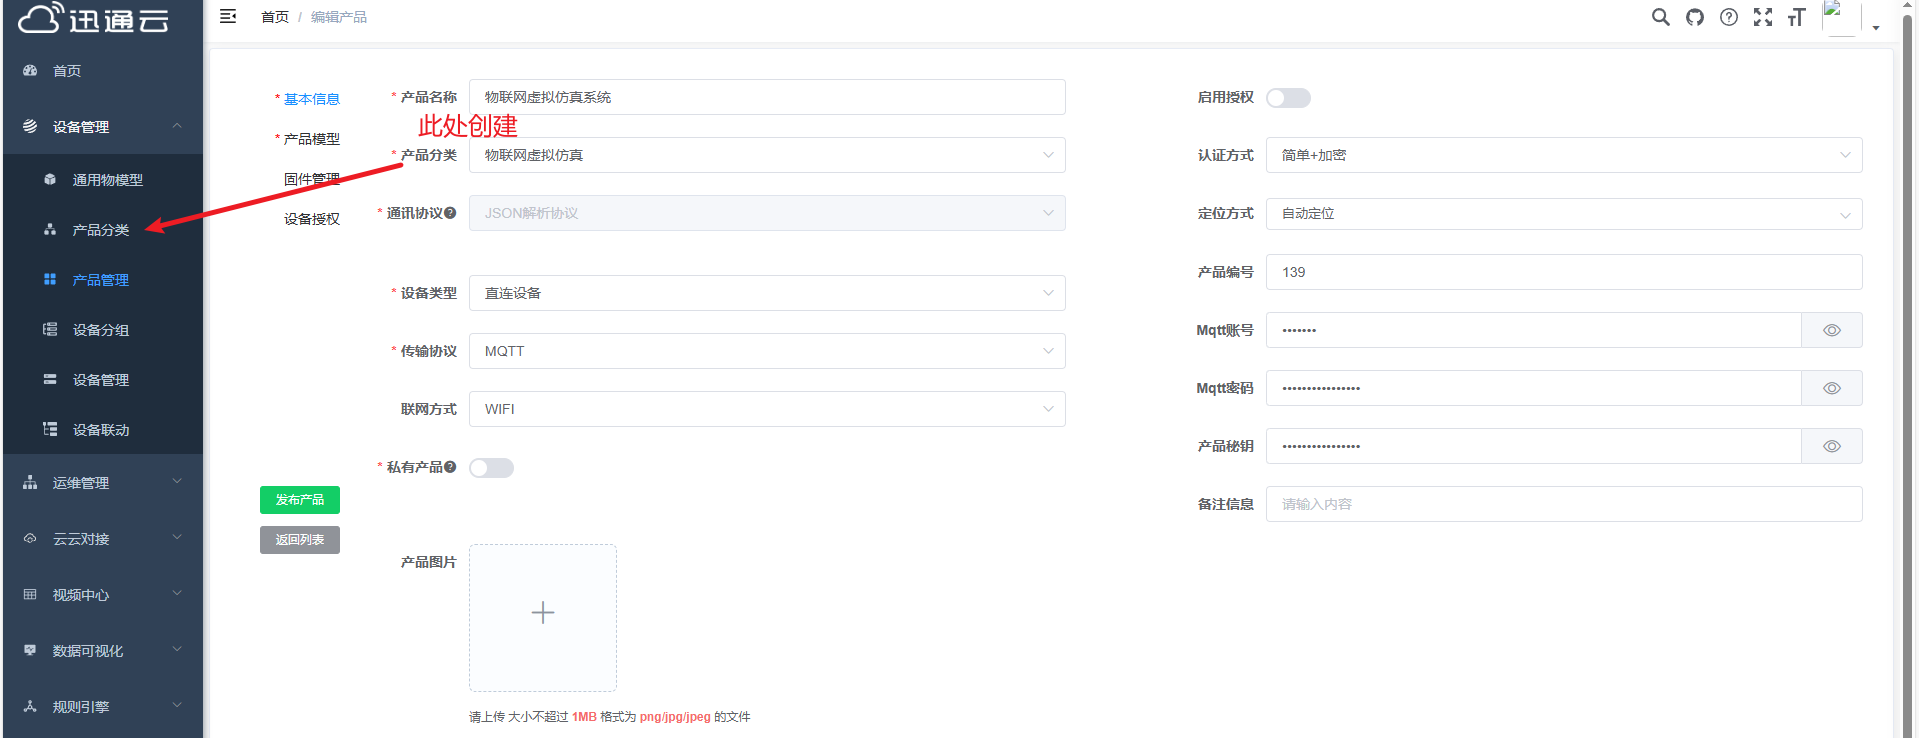Viewport: 1919px width, 738px height.
Task: Toggle fullscreen mode icon
Action: tap(1762, 17)
